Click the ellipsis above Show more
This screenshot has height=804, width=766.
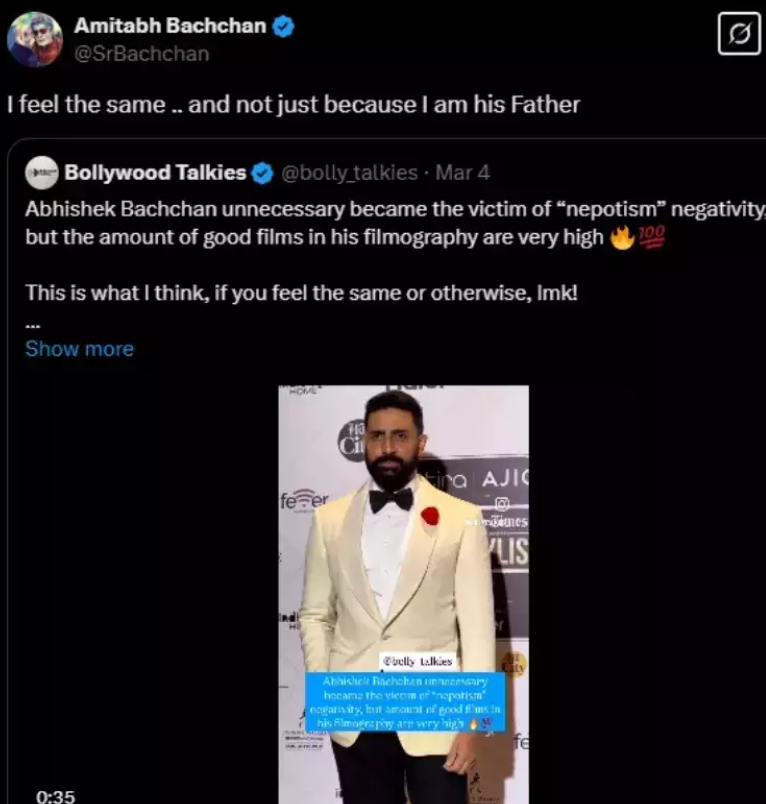click(x=33, y=325)
